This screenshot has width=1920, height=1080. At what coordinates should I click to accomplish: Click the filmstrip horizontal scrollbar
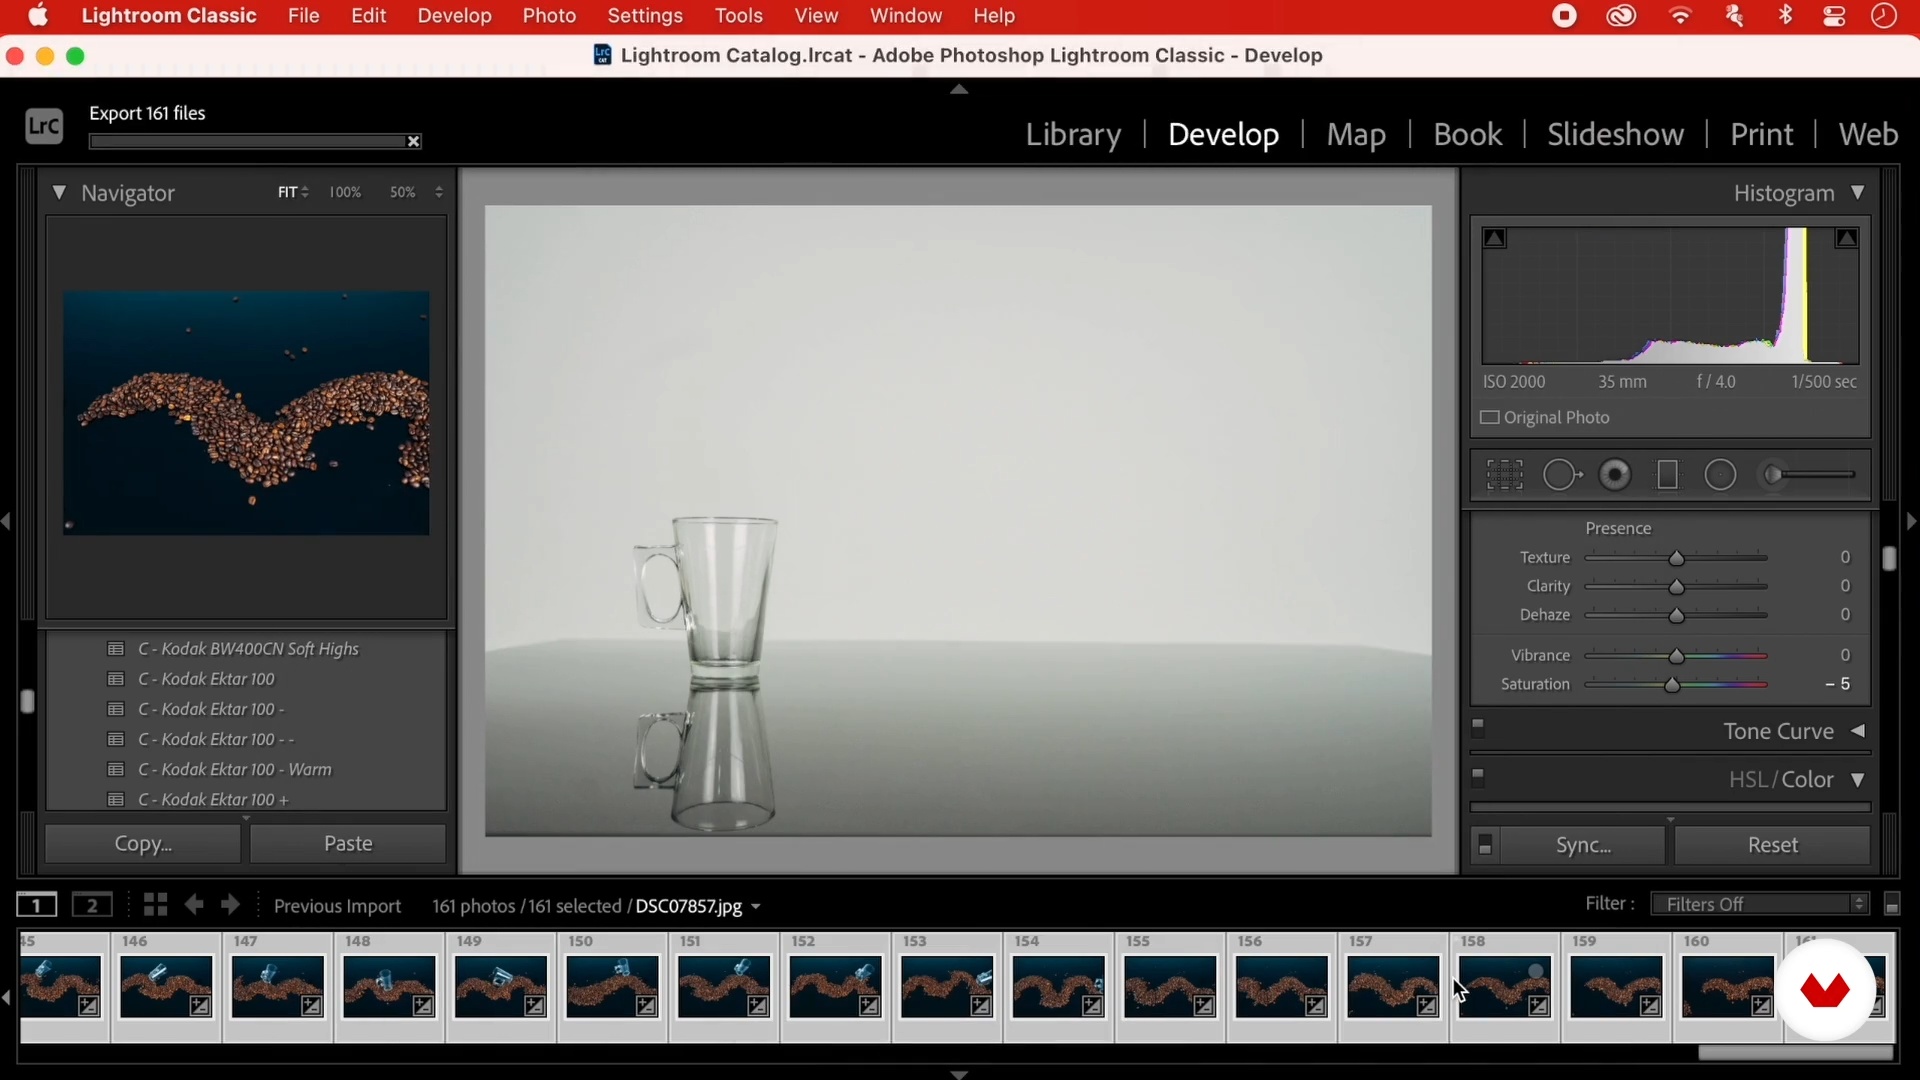pyautogui.click(x=1795, y=1053)
